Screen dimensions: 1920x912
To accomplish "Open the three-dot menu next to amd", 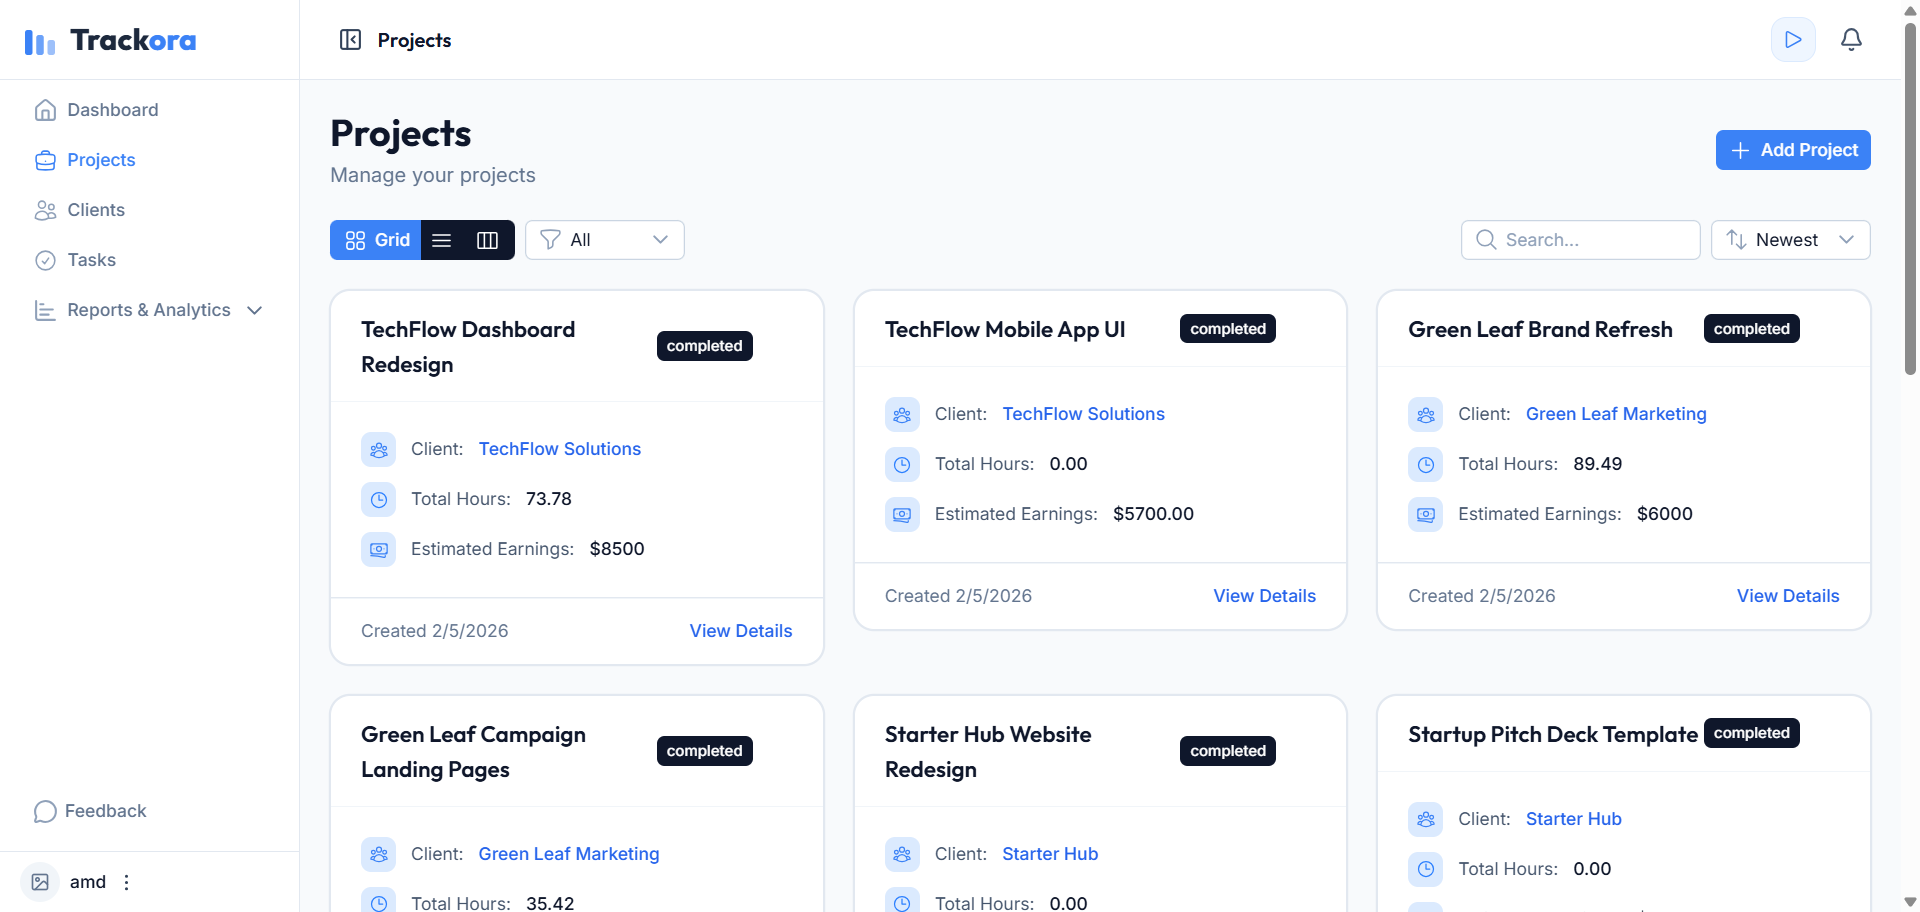I will coord(126,882).
